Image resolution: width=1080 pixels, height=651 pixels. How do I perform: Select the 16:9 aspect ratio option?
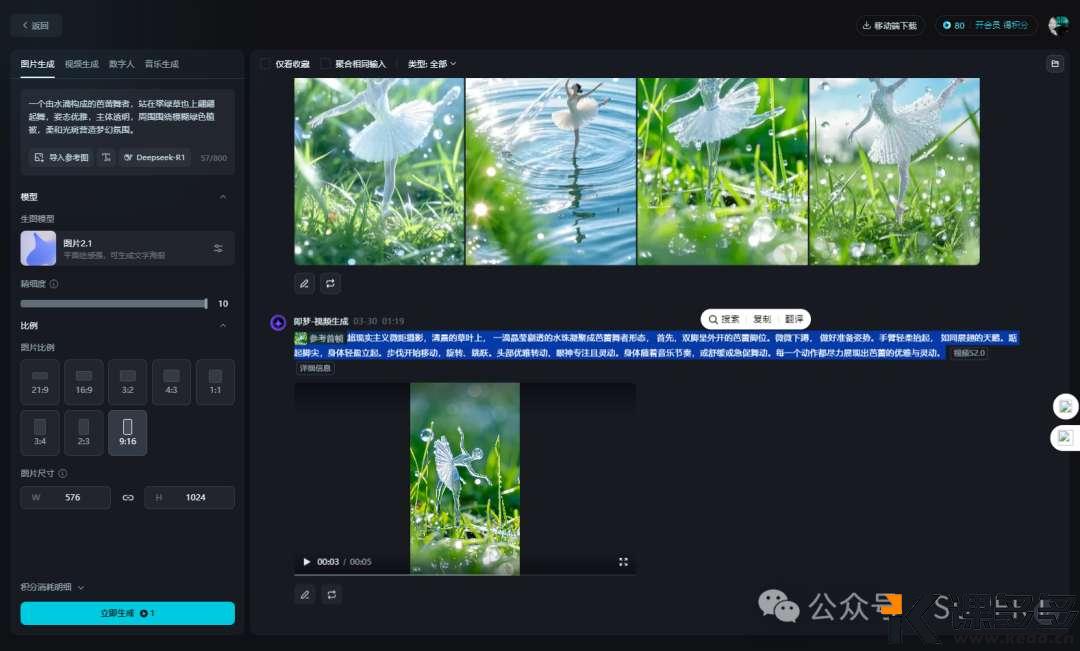(84, 382)
